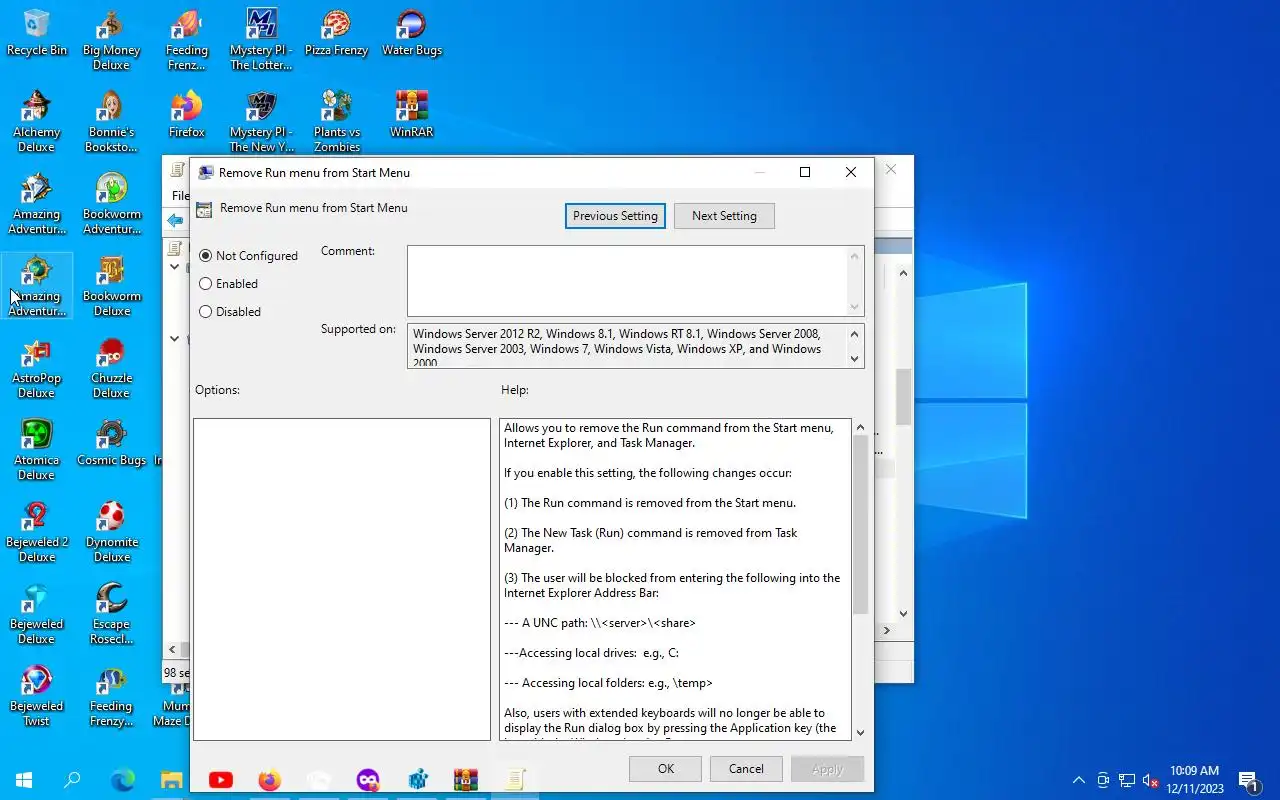Select the Dynomite Deluxe desktop icon
This screenshot has width=1280, height=800.
point(111,532)
